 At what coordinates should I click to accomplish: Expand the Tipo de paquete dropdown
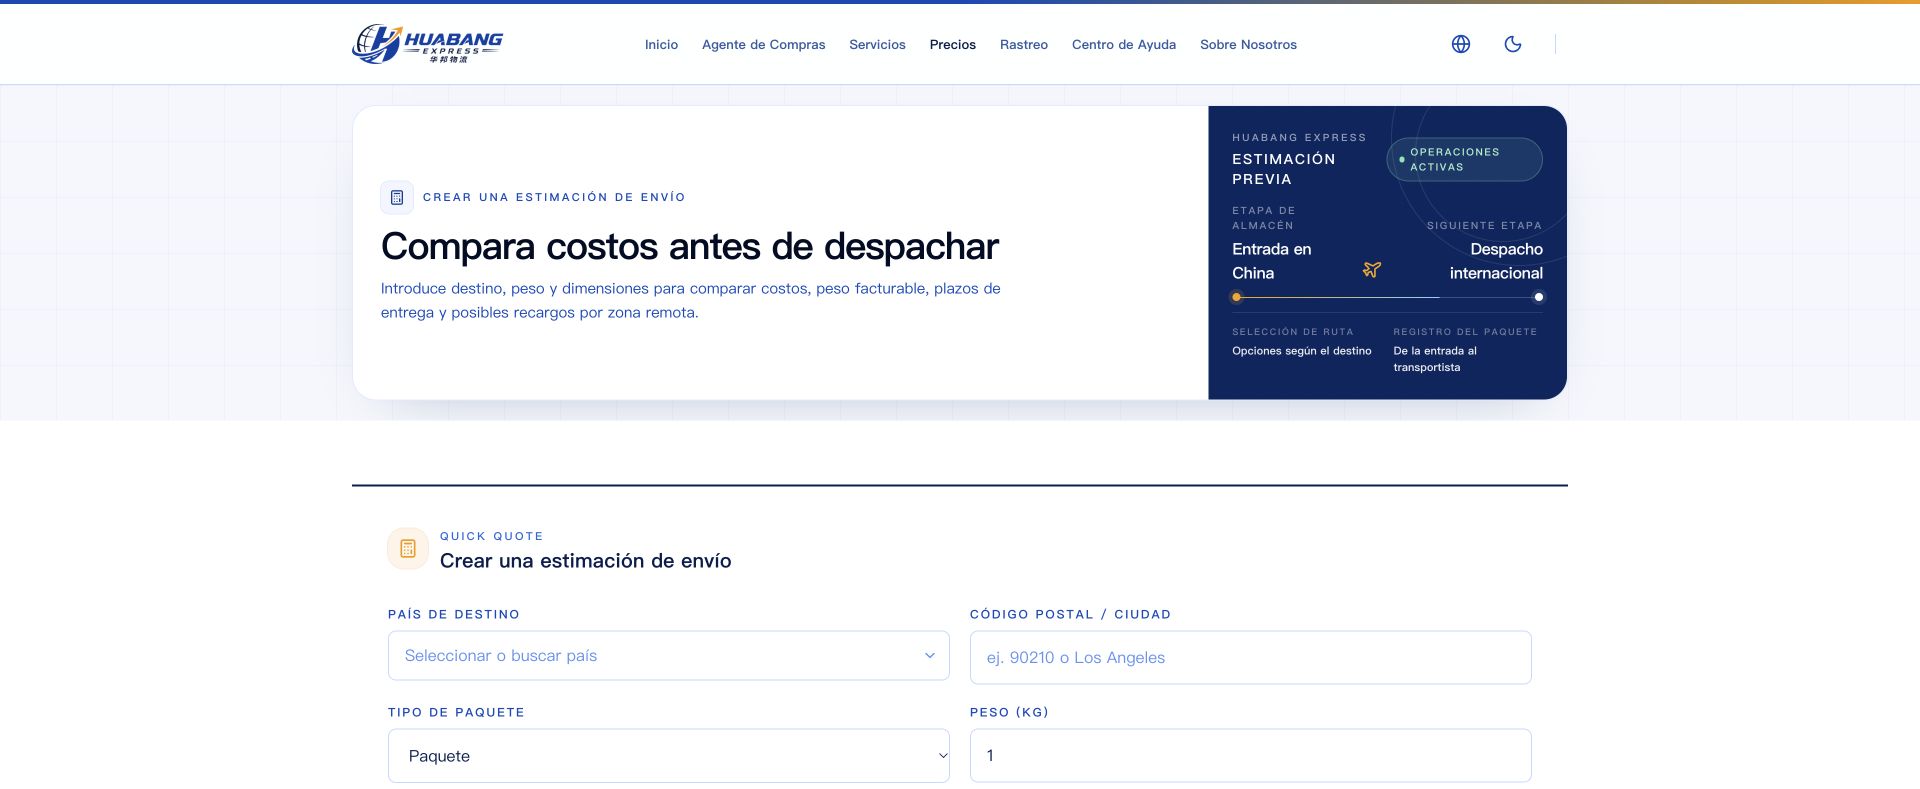point(669,756)
